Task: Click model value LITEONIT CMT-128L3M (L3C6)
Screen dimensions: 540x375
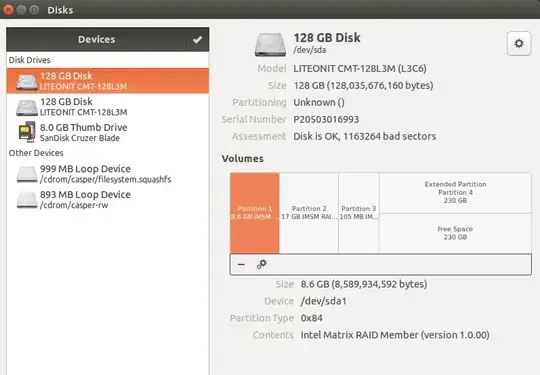Action: (360, 69)
